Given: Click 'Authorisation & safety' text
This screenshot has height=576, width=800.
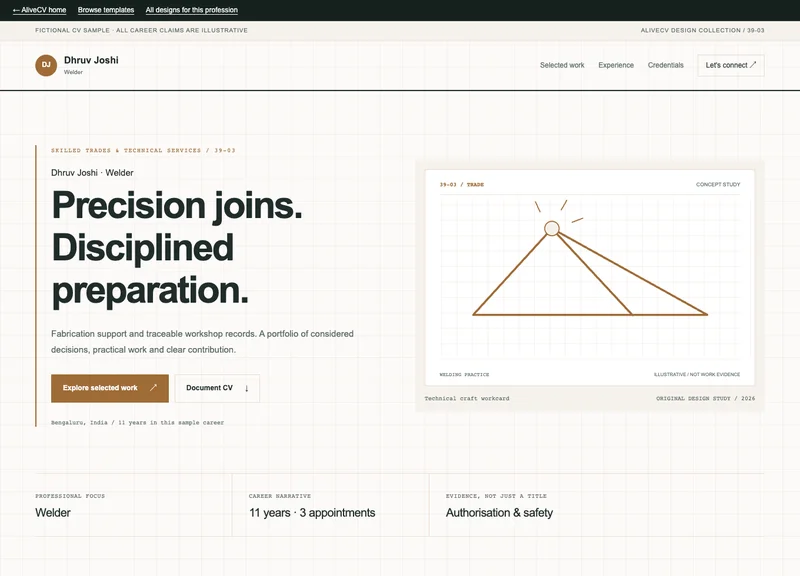Looking at the screenshot, I should (x=499, y=513).
